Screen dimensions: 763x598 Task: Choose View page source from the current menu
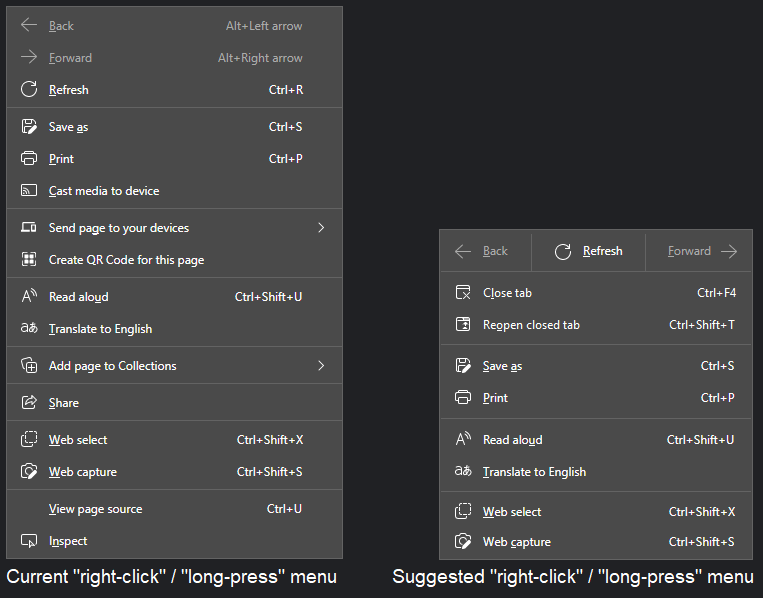[x=95, y=509]
